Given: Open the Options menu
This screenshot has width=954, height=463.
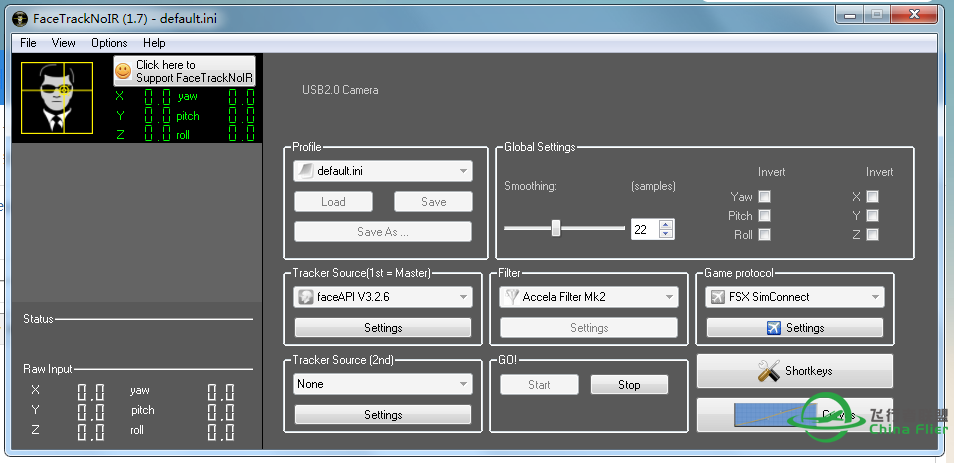Looking at the screenshot, I should tap(109, 43).
